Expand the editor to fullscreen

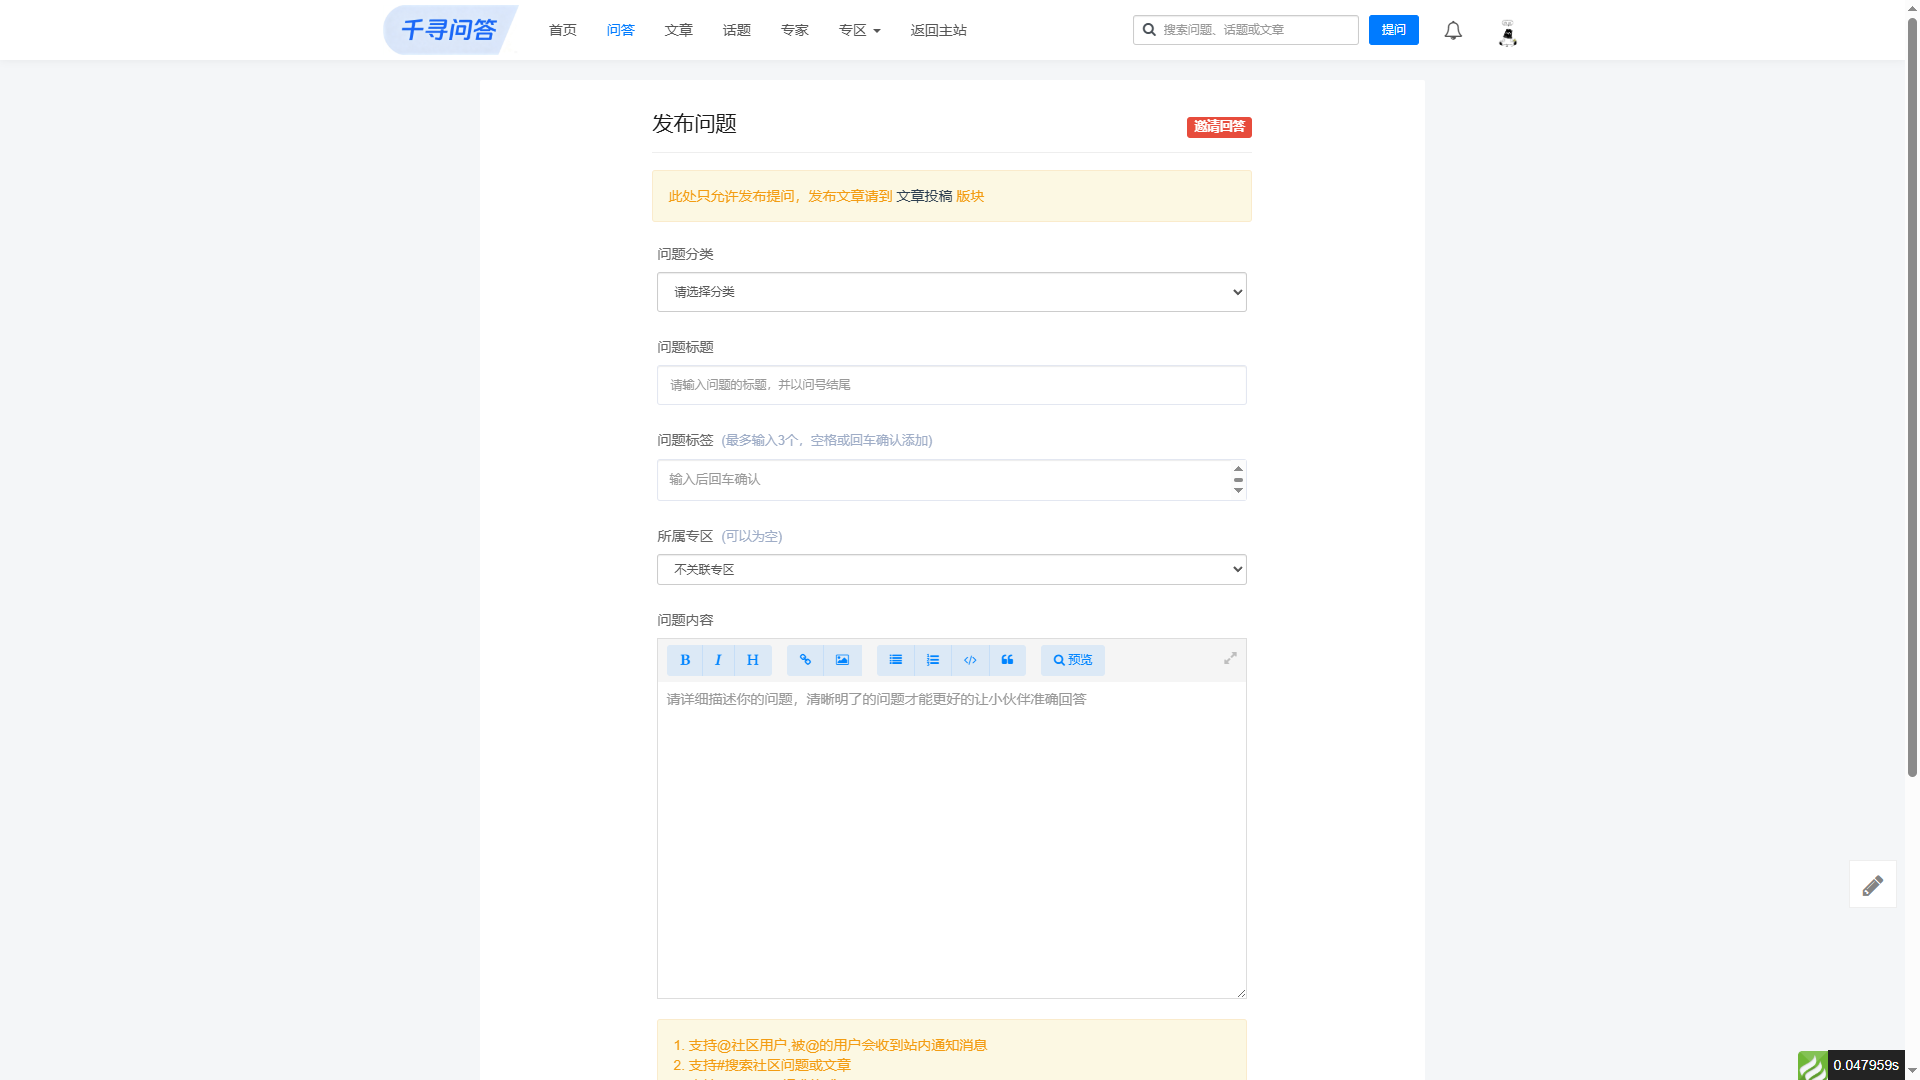1230,658
